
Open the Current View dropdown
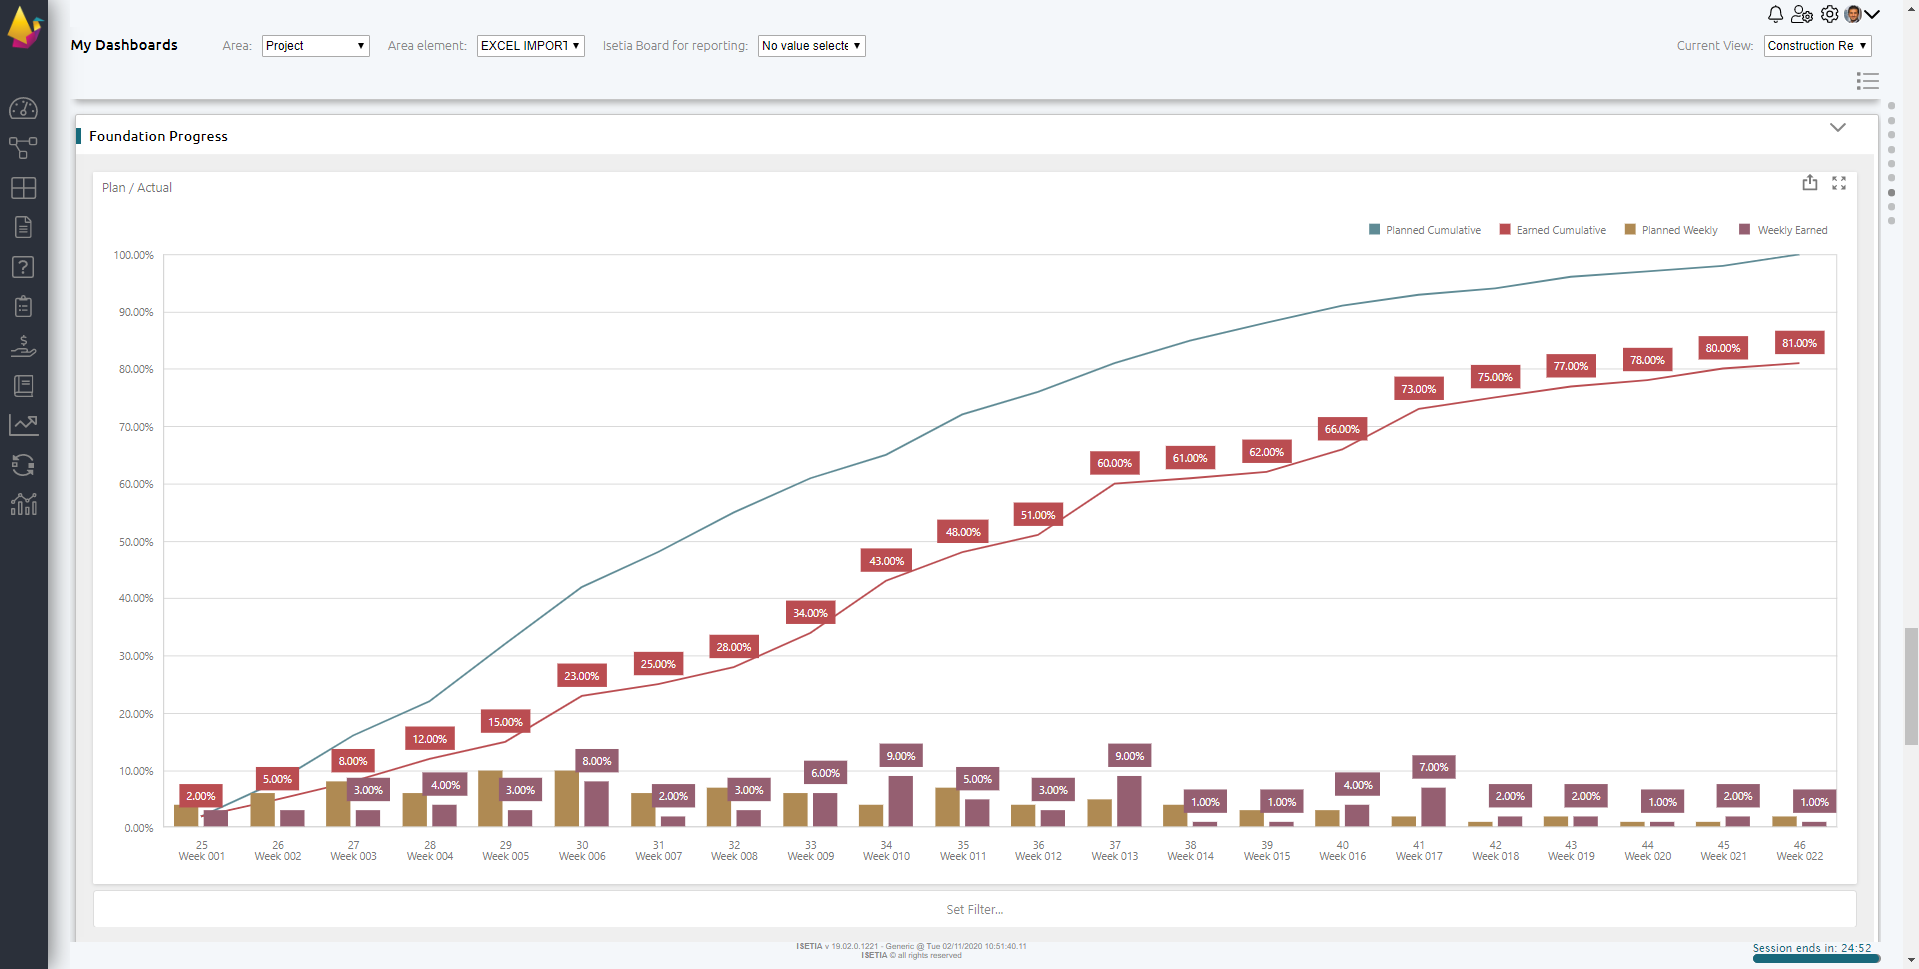click(x=1816, y=46)
